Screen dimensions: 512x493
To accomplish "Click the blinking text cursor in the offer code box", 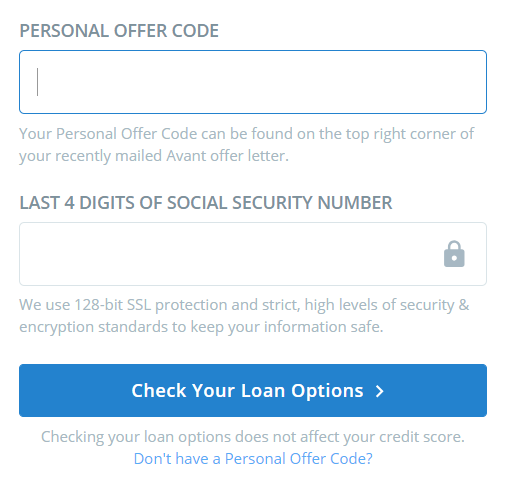I will click(37, 82).
